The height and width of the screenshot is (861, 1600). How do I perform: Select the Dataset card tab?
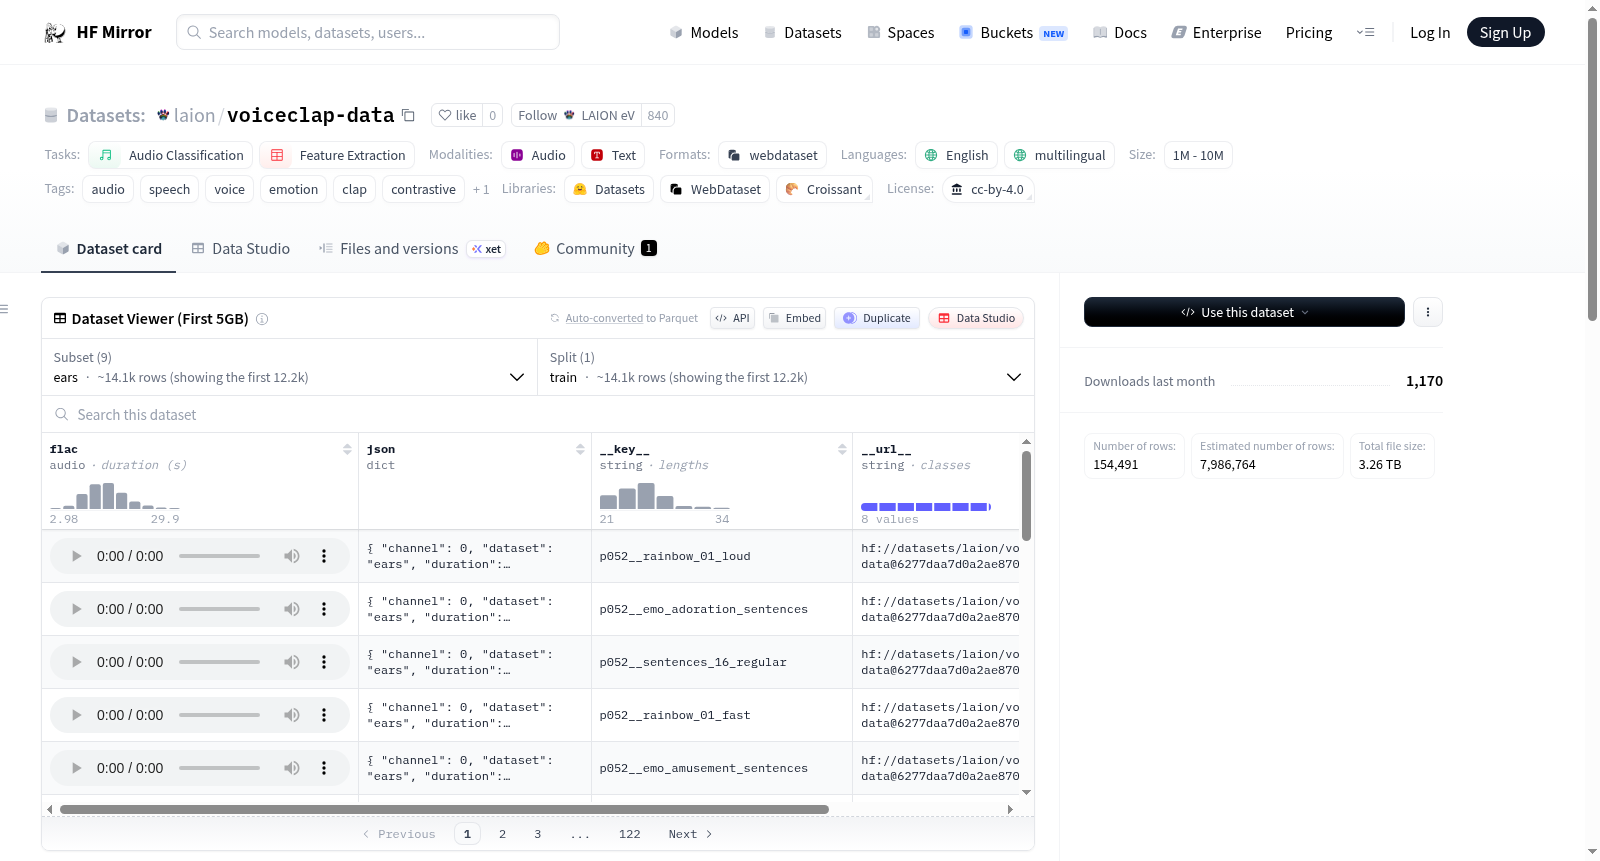(x=109, y=248)
